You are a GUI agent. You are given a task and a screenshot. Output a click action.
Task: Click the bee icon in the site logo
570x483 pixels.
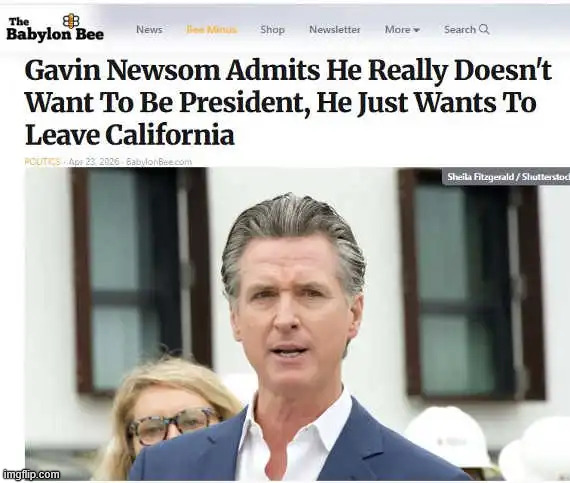pos(71,21)
